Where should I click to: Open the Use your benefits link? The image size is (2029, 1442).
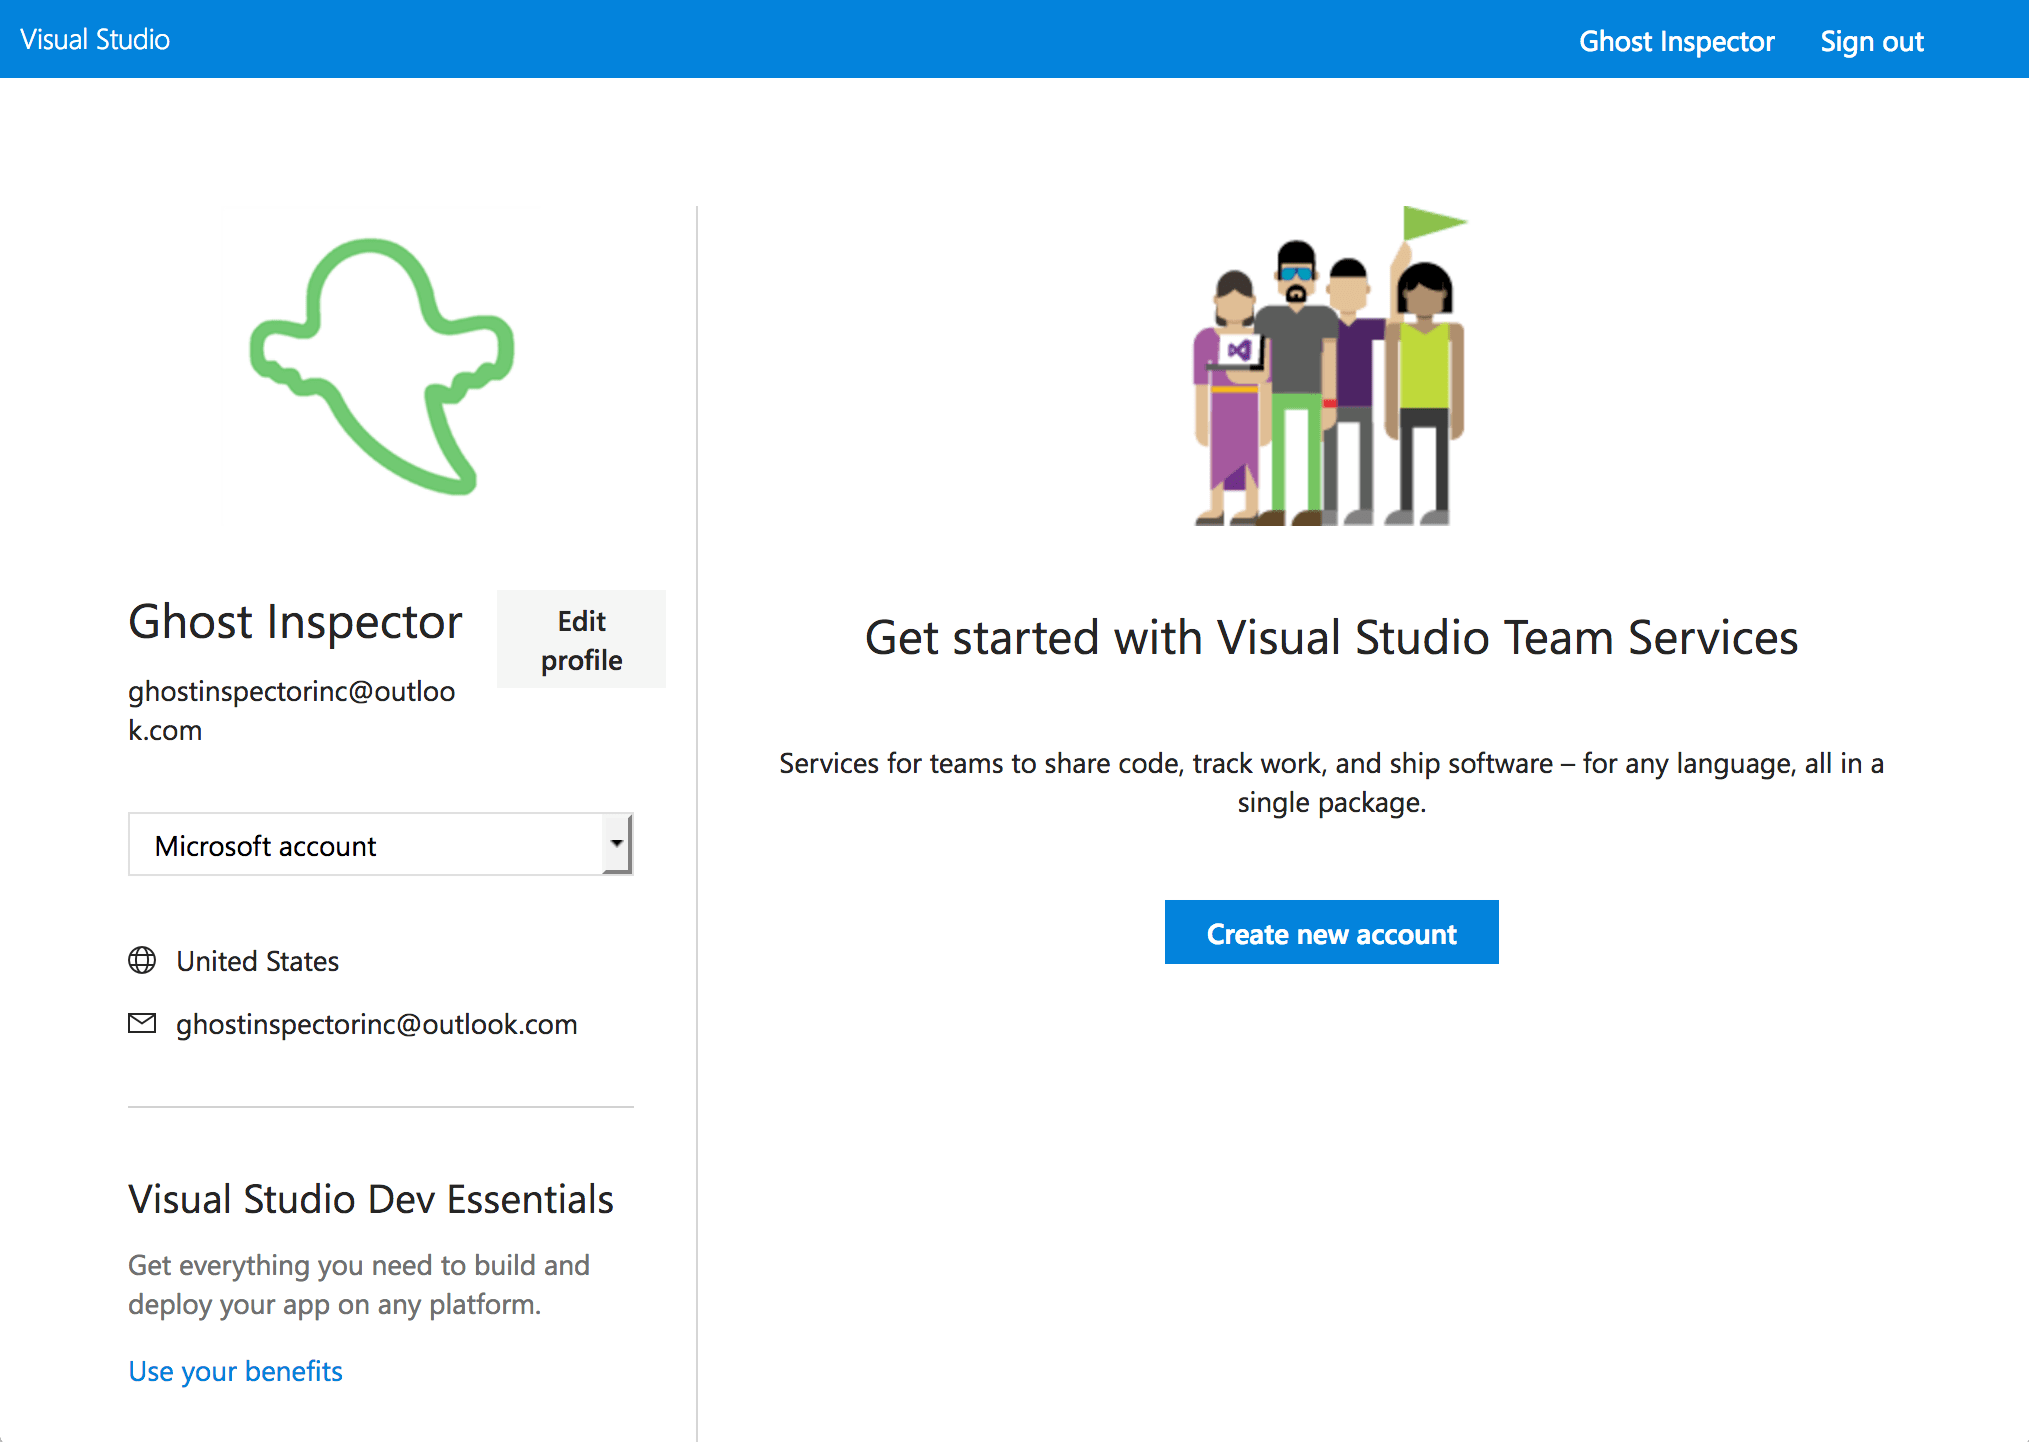tap(234, 1371)
